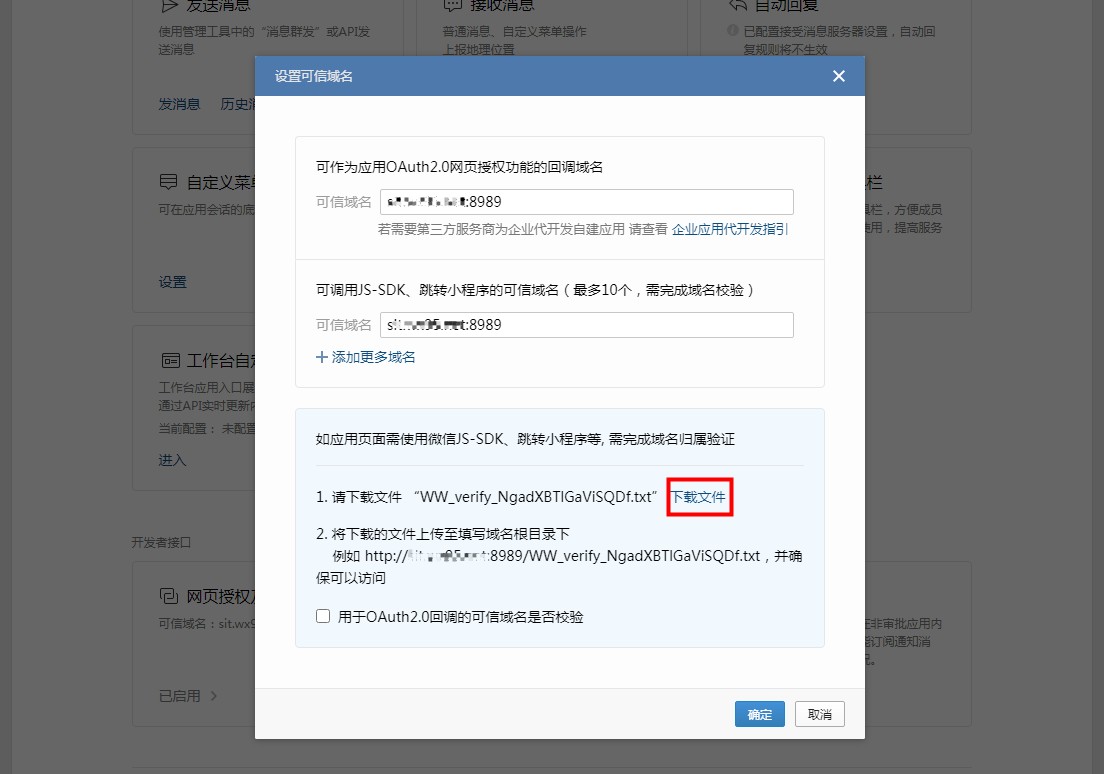Click the 网页授权 icon

(168, 597)
